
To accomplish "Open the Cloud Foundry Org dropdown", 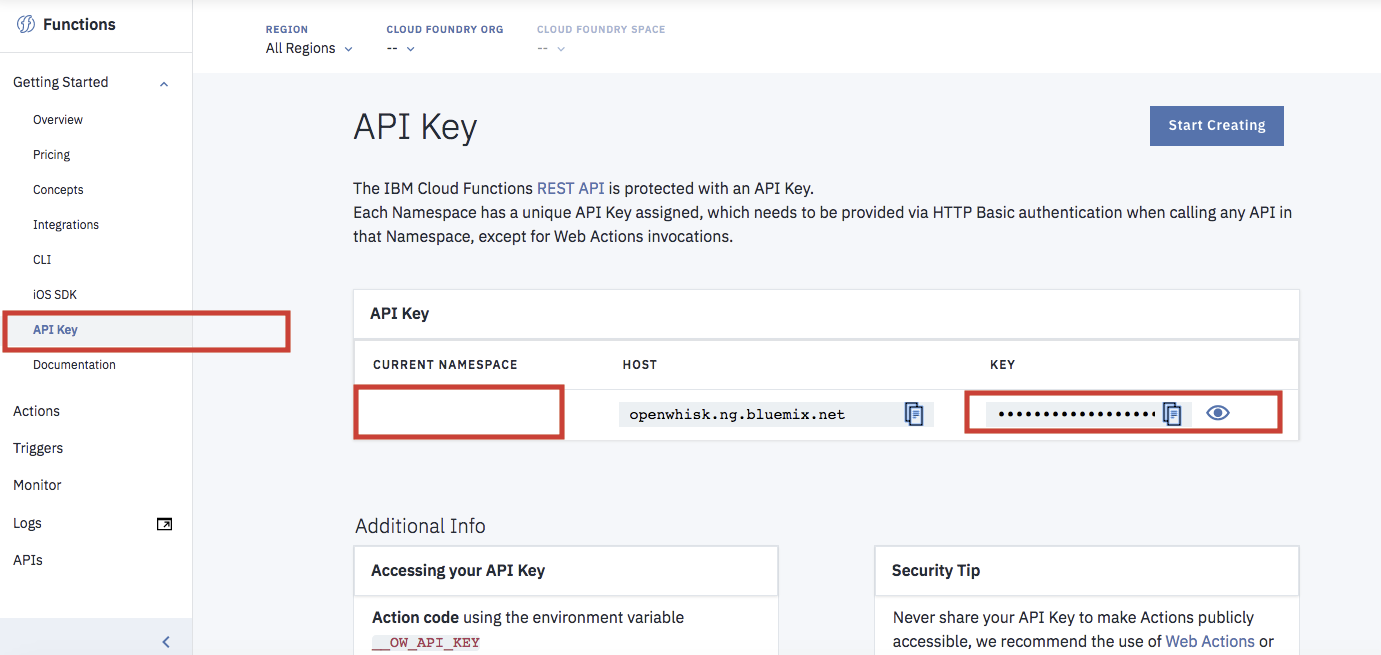I will [401, 48].
